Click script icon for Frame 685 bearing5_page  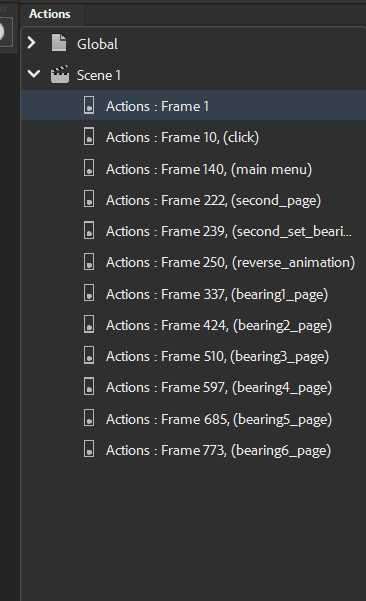[89, 418]
